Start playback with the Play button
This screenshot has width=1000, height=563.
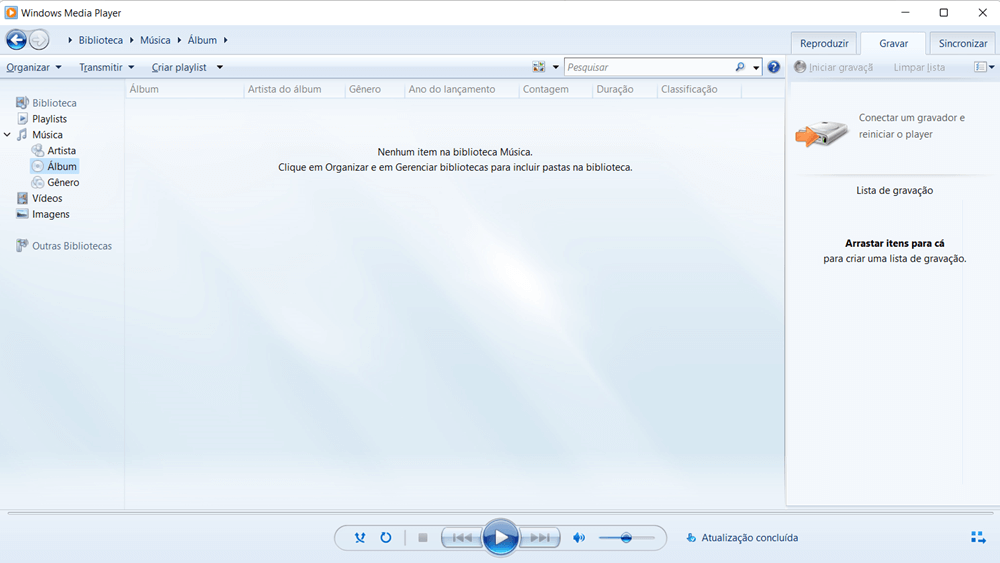(501, 537)
